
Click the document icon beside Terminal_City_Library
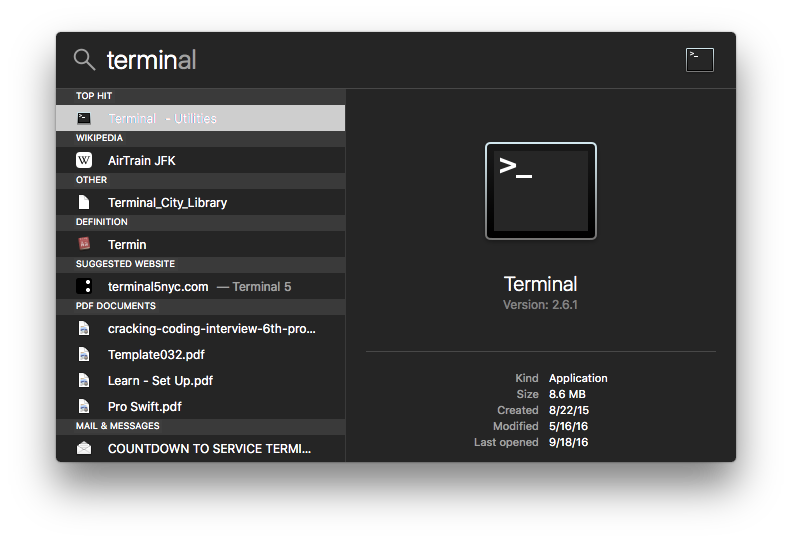(x=84, y=202)
